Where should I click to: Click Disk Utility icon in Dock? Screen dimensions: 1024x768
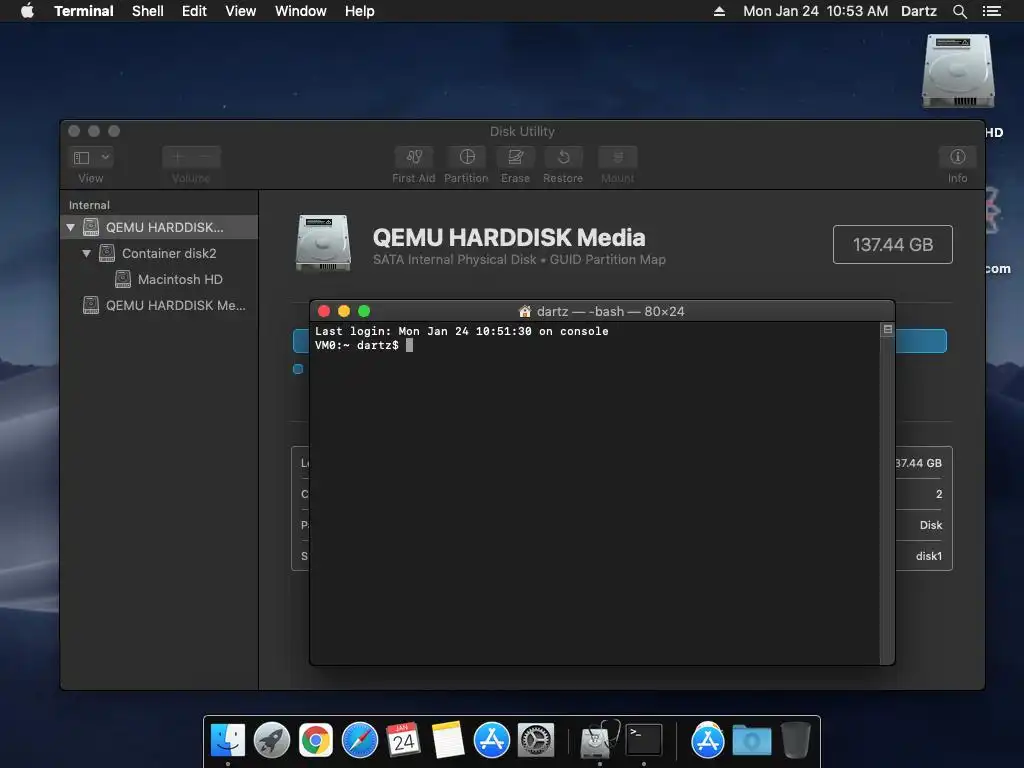point(600,739)
